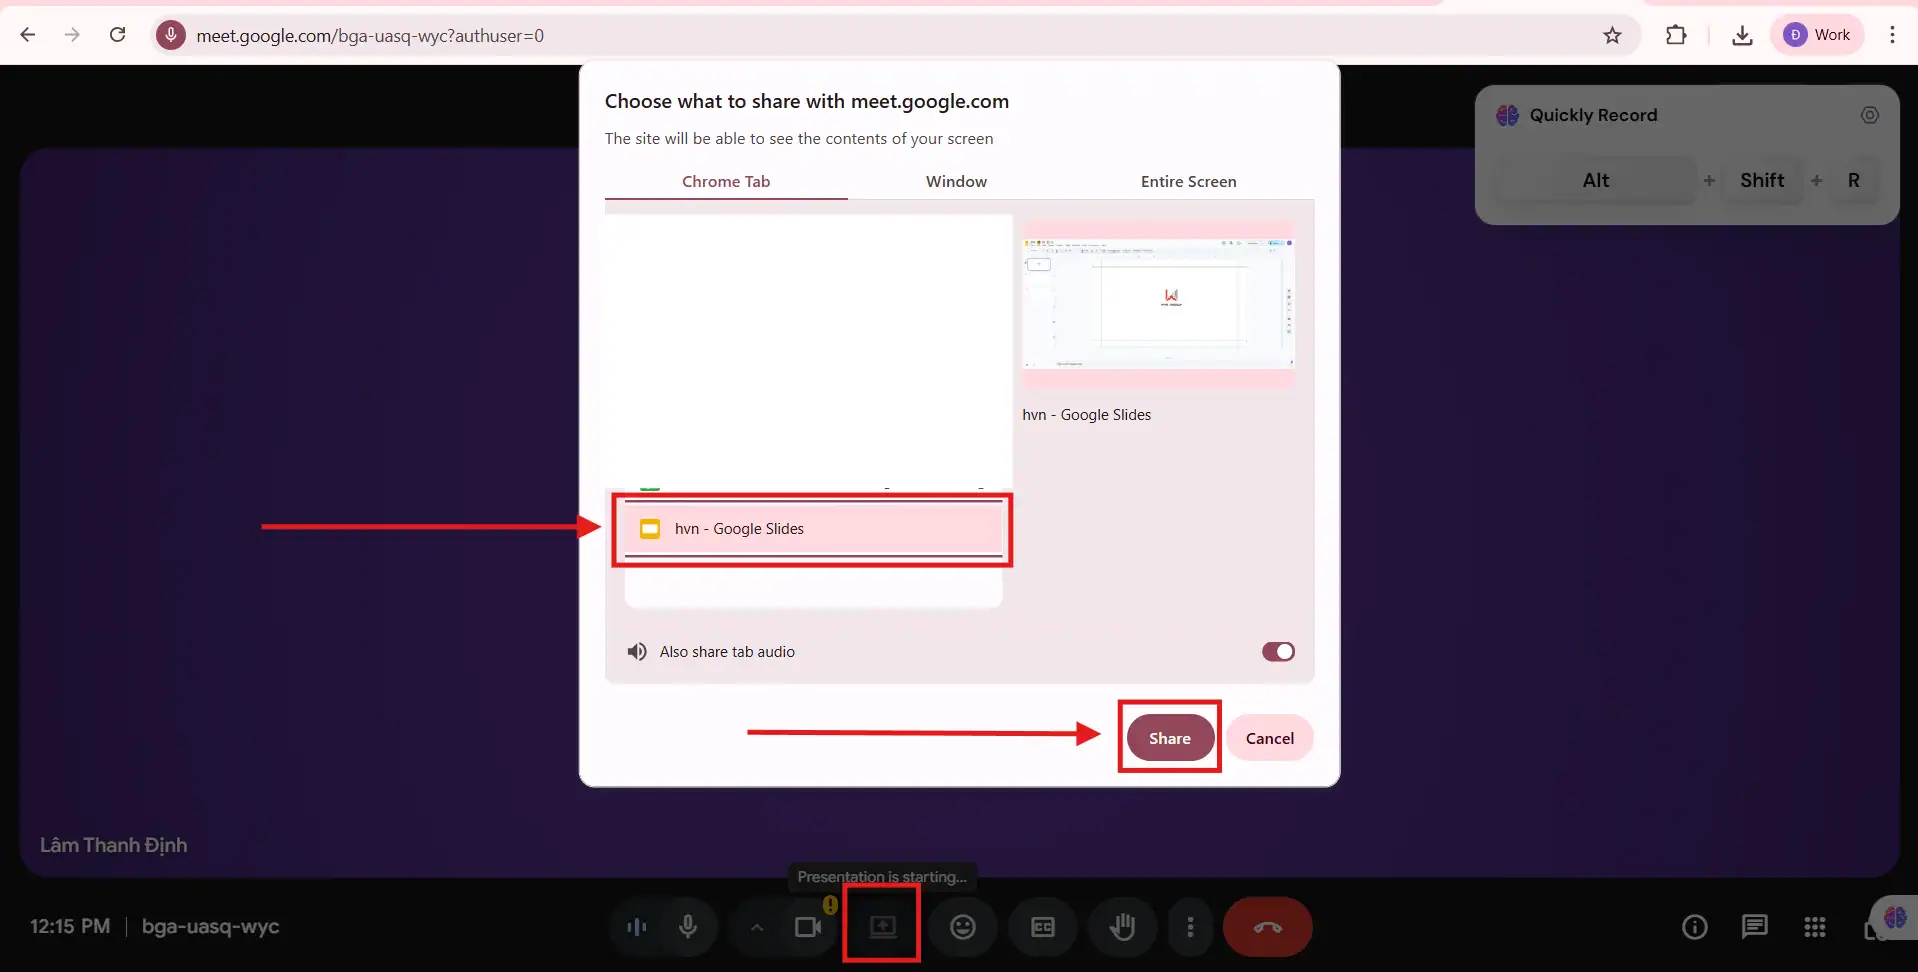
Task: Raise hand using the hand icon
Action: (1122, 927)
